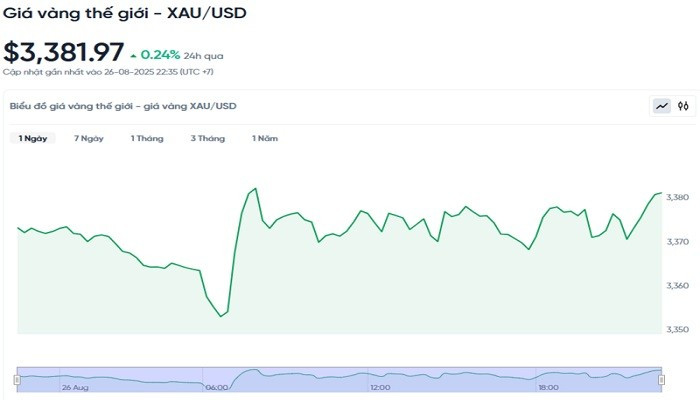Click the $3,381.97 gold price value
This screenshot has width=700, height=400.
coord(64,51)
